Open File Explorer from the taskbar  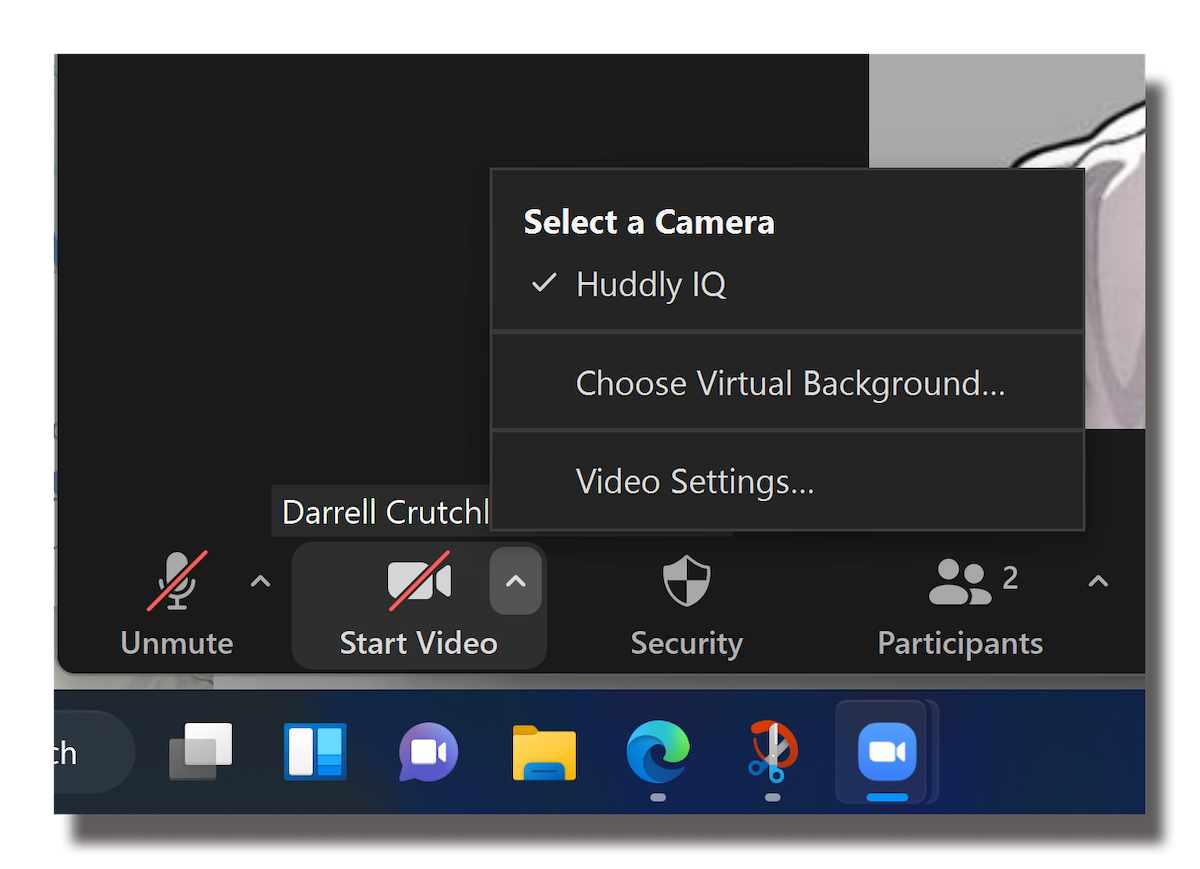click(544, 751)
